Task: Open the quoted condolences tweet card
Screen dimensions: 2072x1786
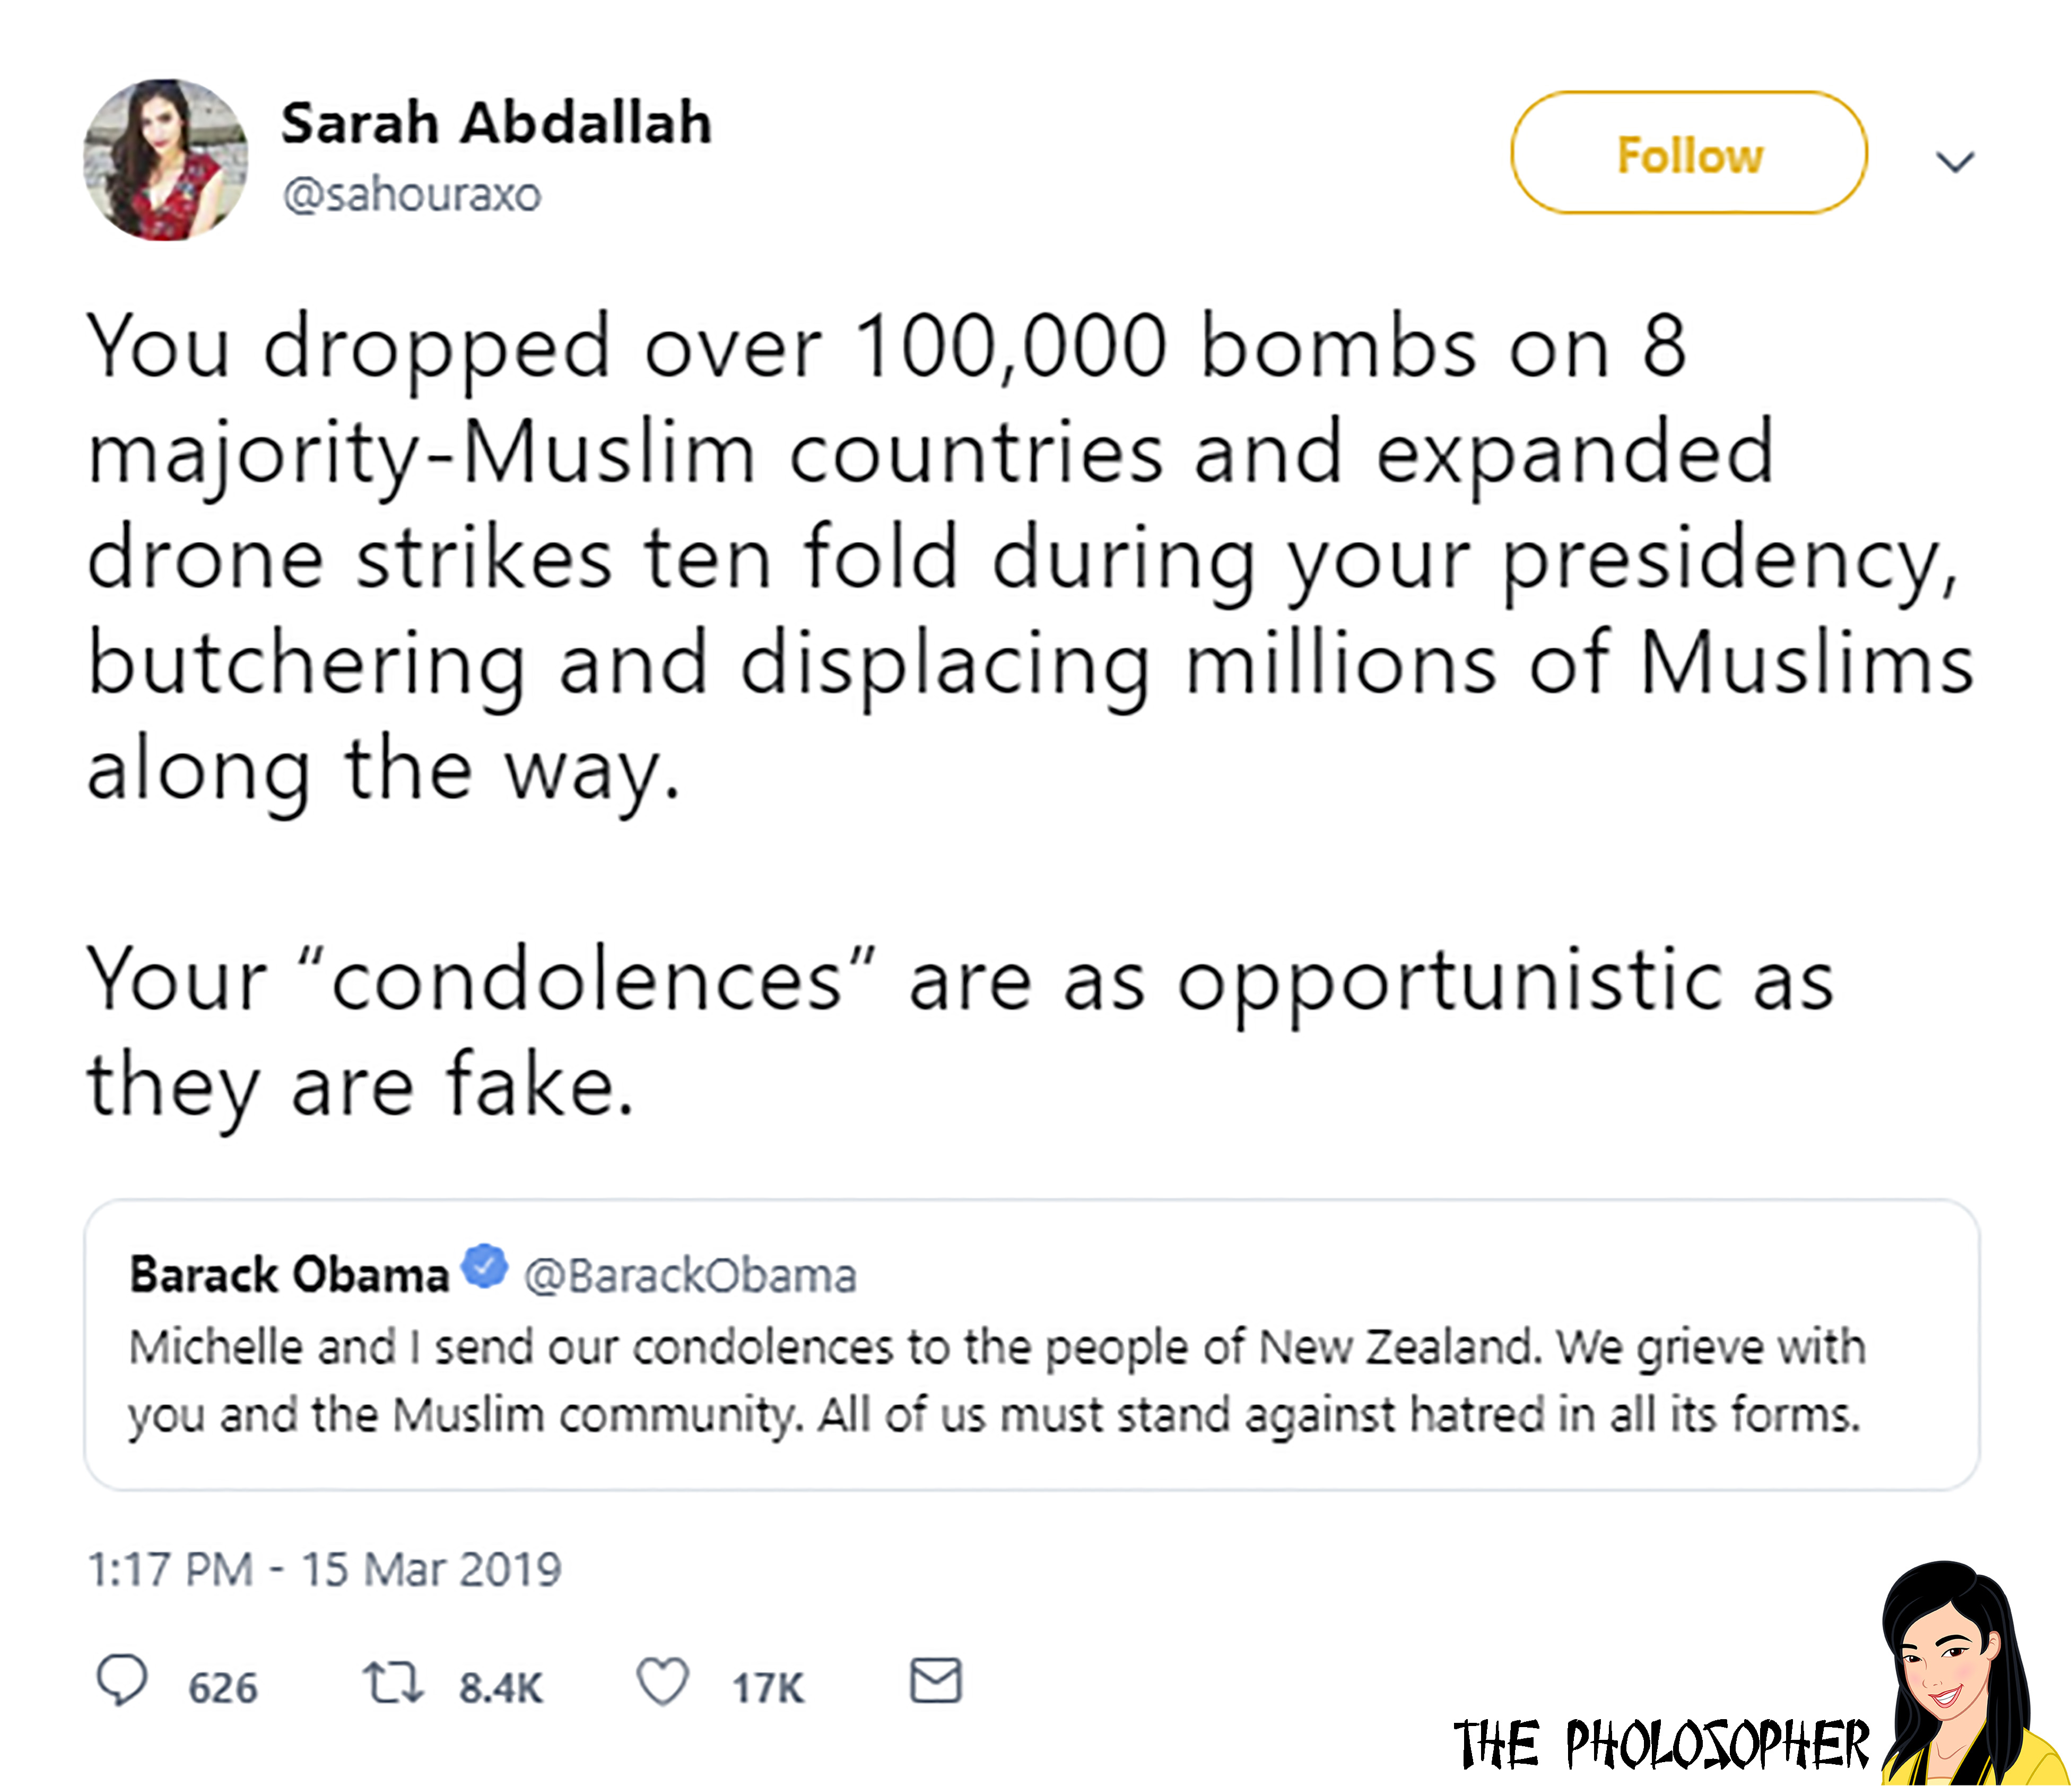Action: [x=1030, y=1380]
